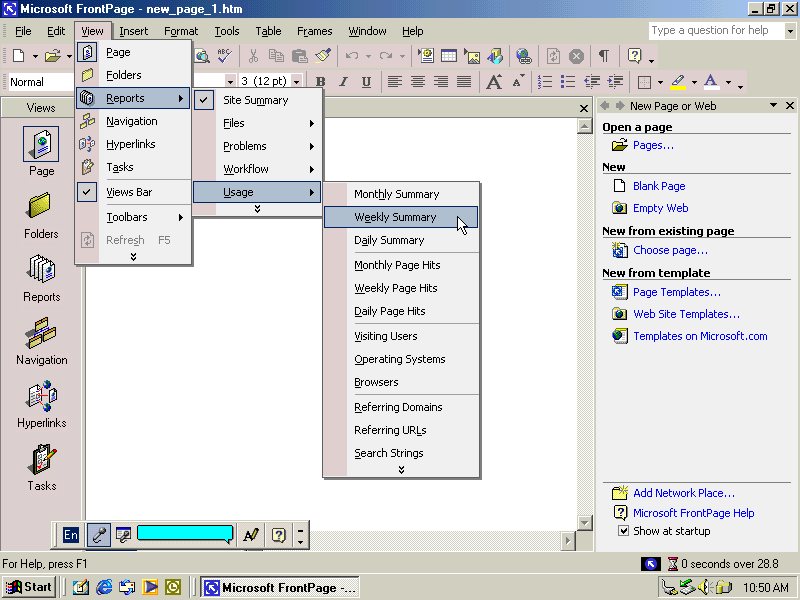Click the Start button on taskbar
The height and width of the screenshot is (600, 800).
click(29, 587)
